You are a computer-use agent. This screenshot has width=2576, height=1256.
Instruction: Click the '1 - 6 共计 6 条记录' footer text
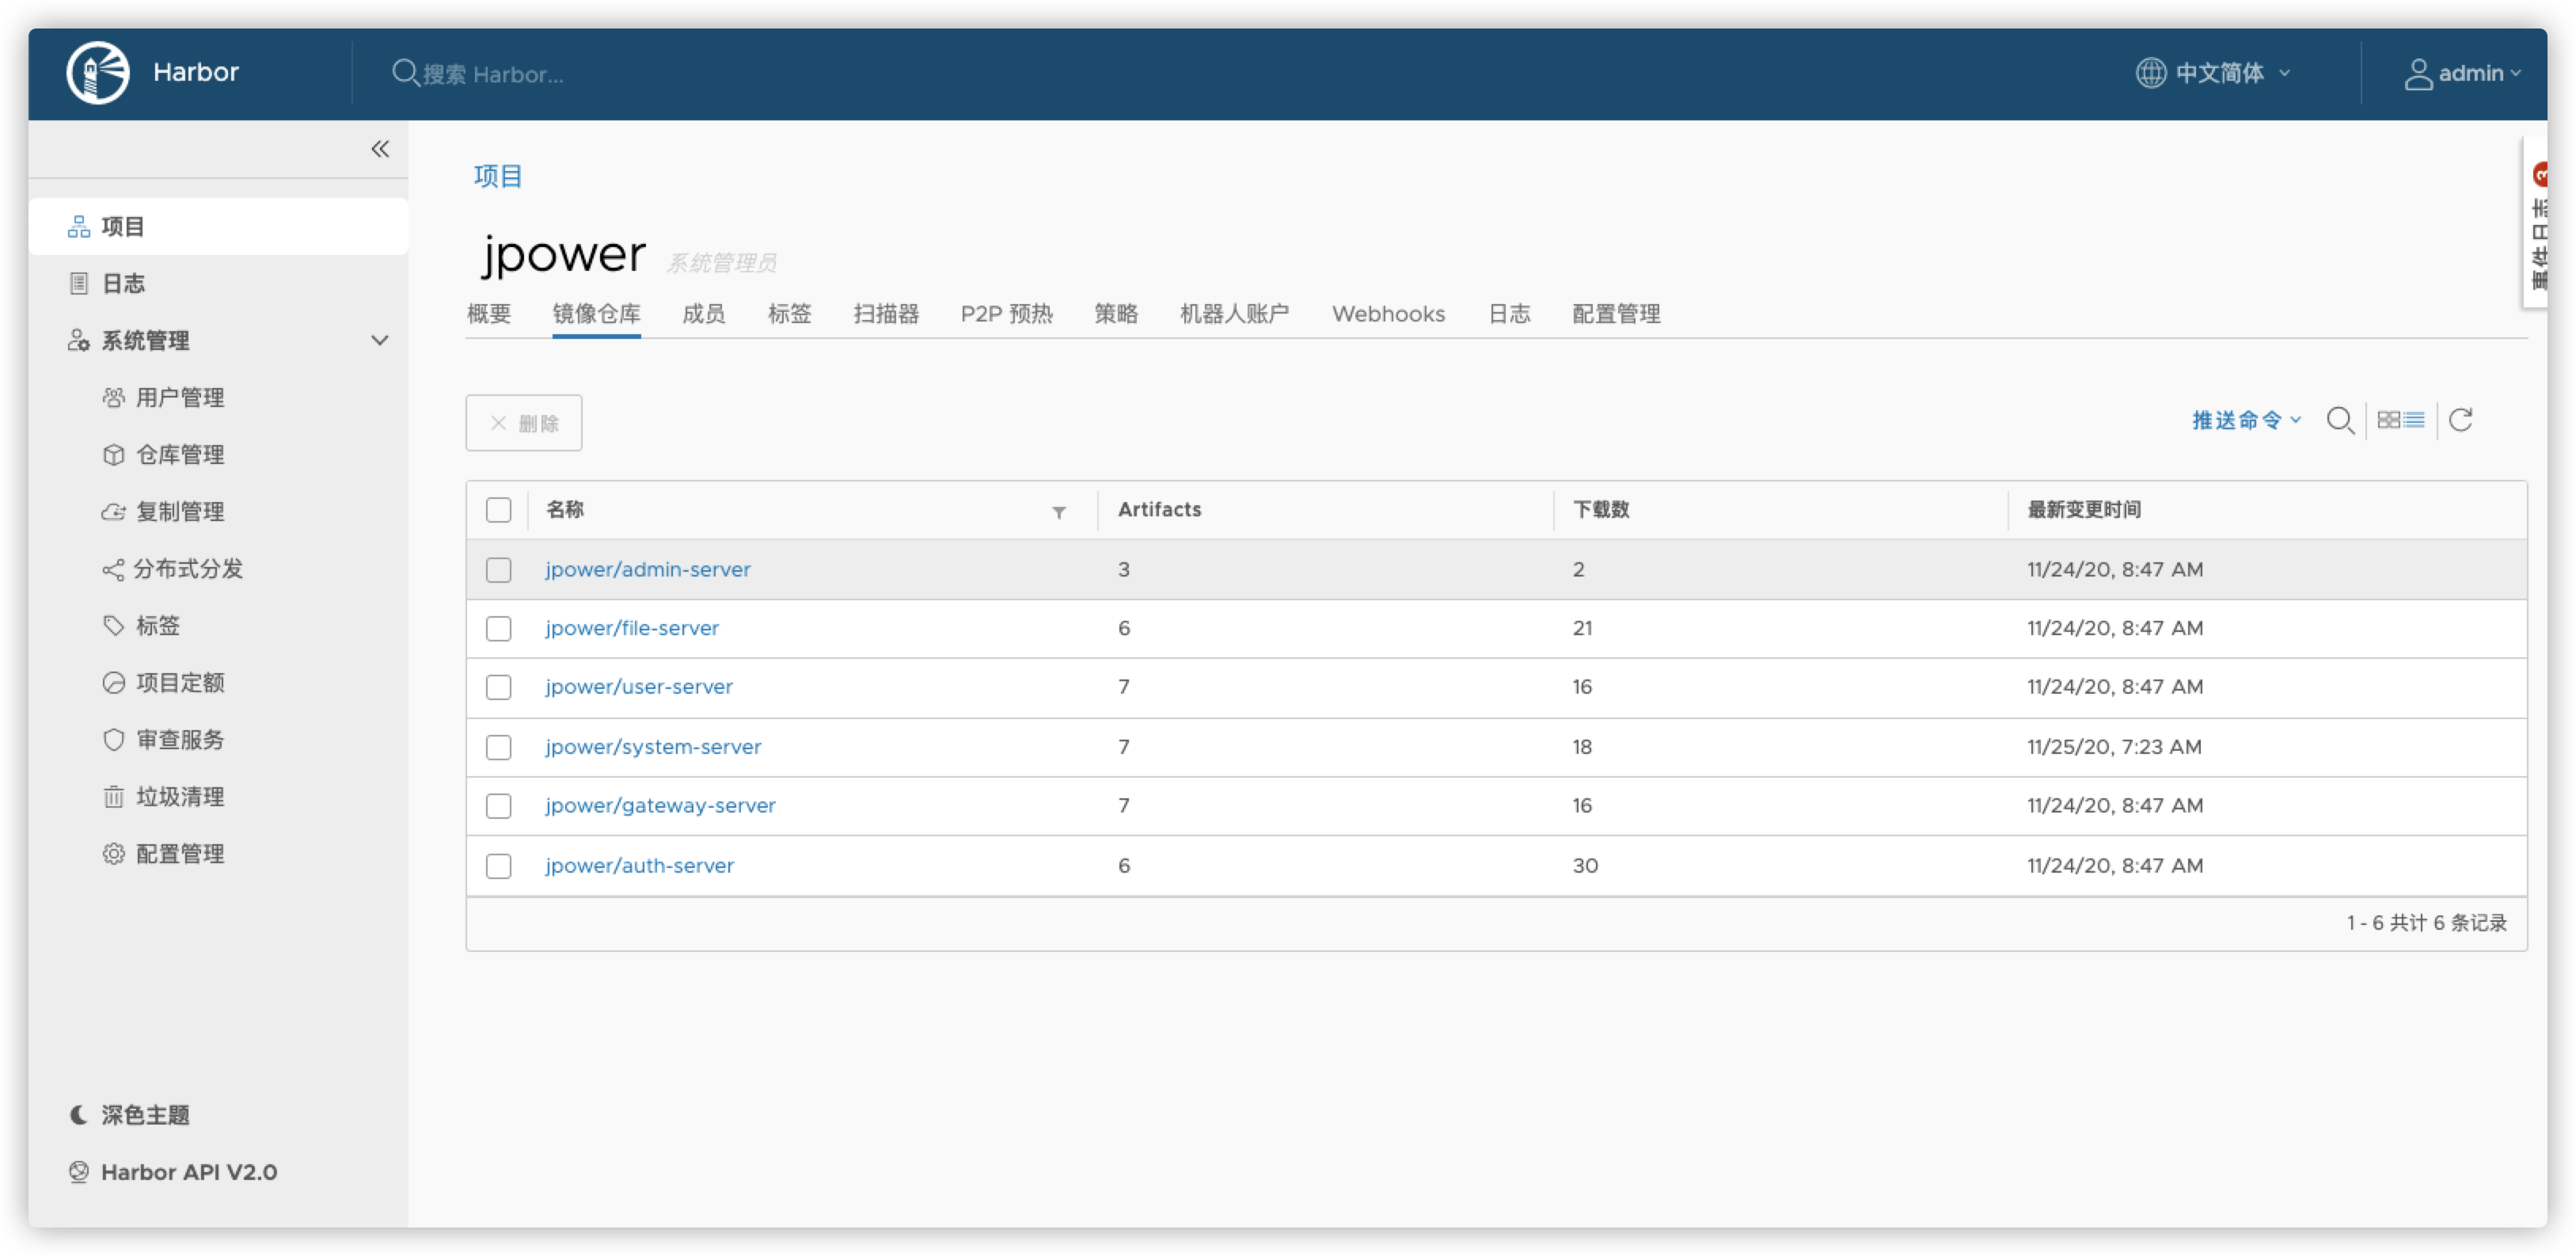tap(2427, 924)
